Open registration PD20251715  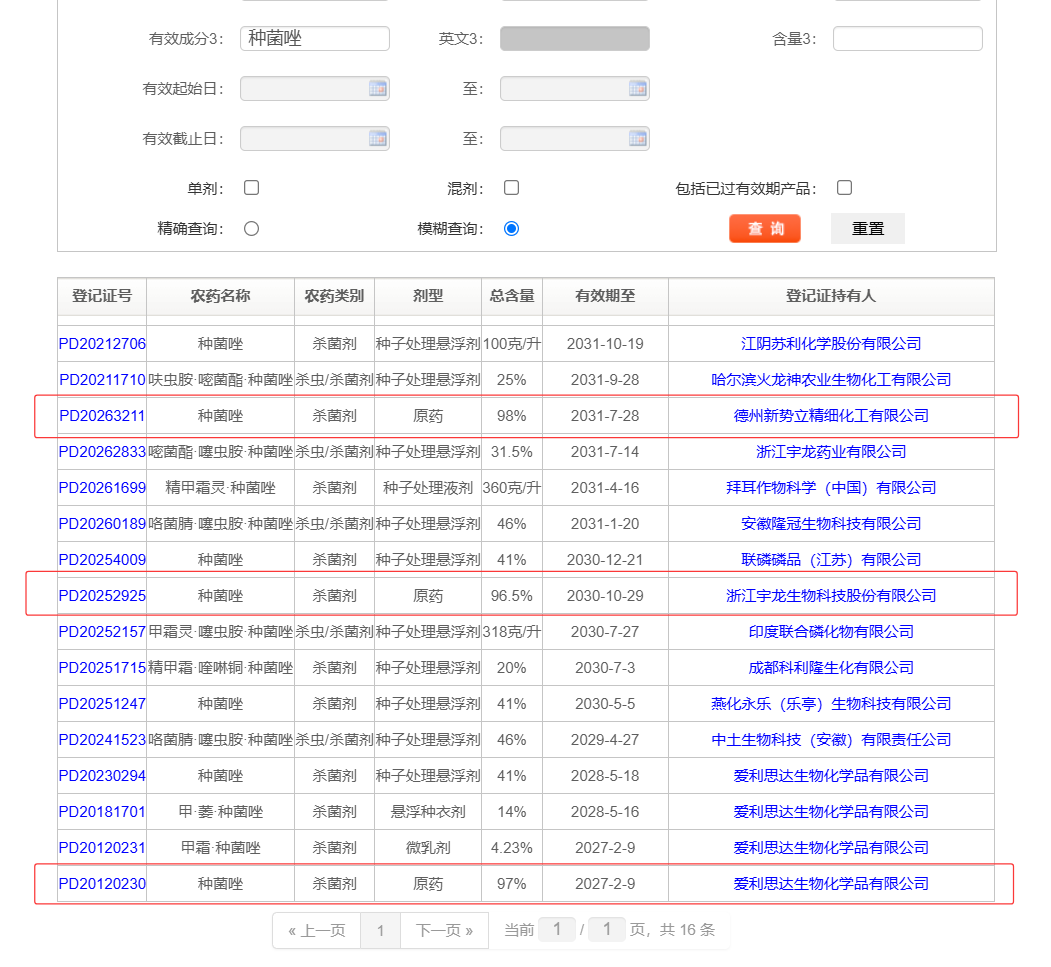coord(102,668)
